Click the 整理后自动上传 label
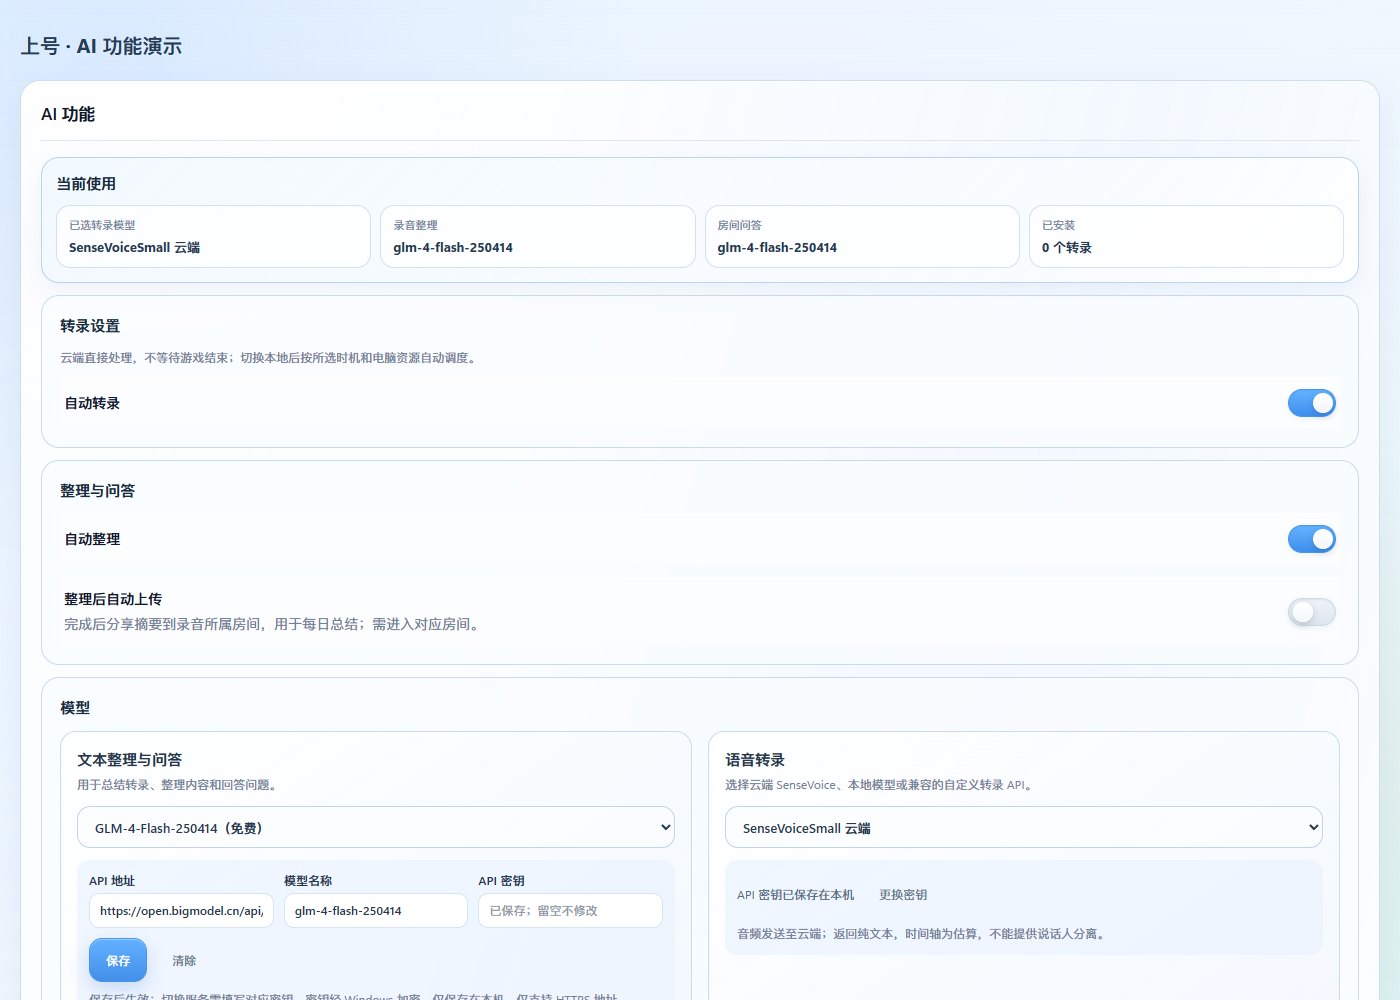 [113, 599]
